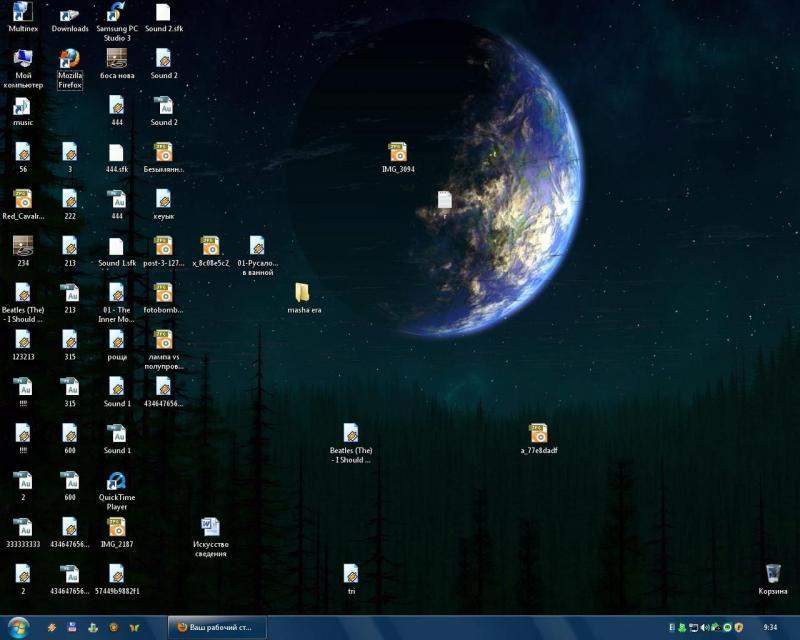
Task: Click the Sound 2.sfk file icon
Action: click(x=163, y=14)
